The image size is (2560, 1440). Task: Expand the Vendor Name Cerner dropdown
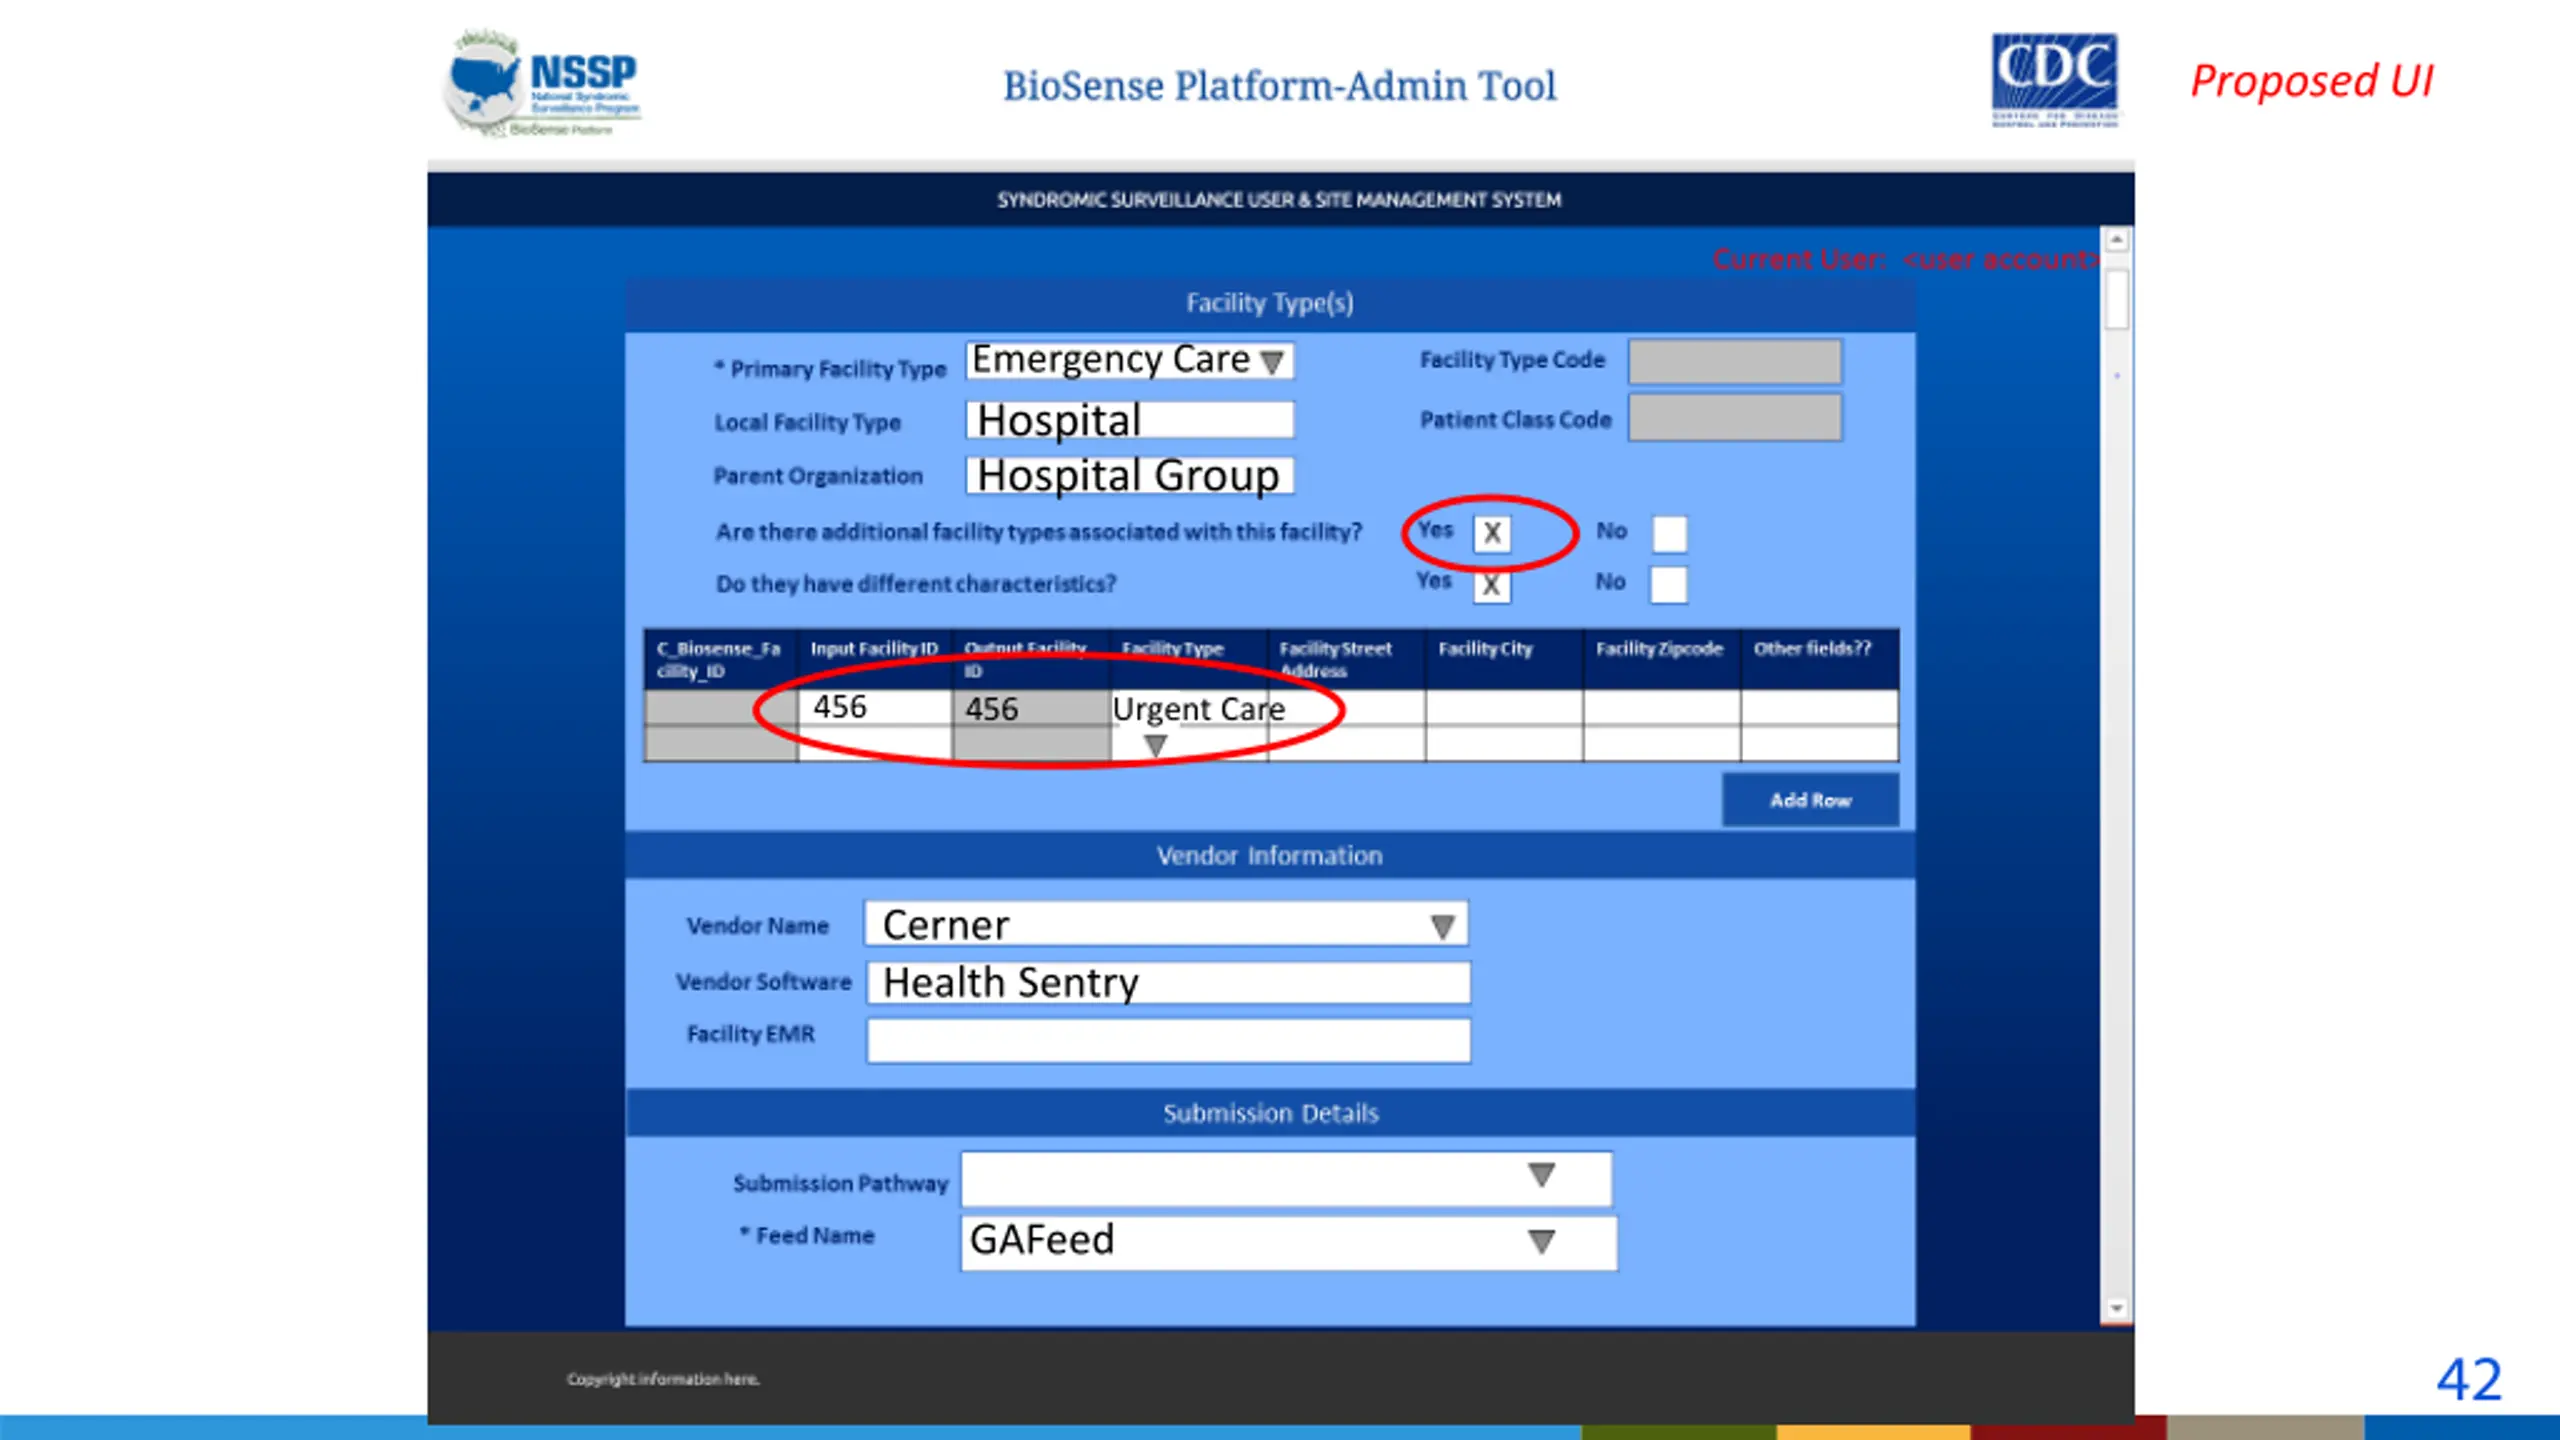(1441, 927)
